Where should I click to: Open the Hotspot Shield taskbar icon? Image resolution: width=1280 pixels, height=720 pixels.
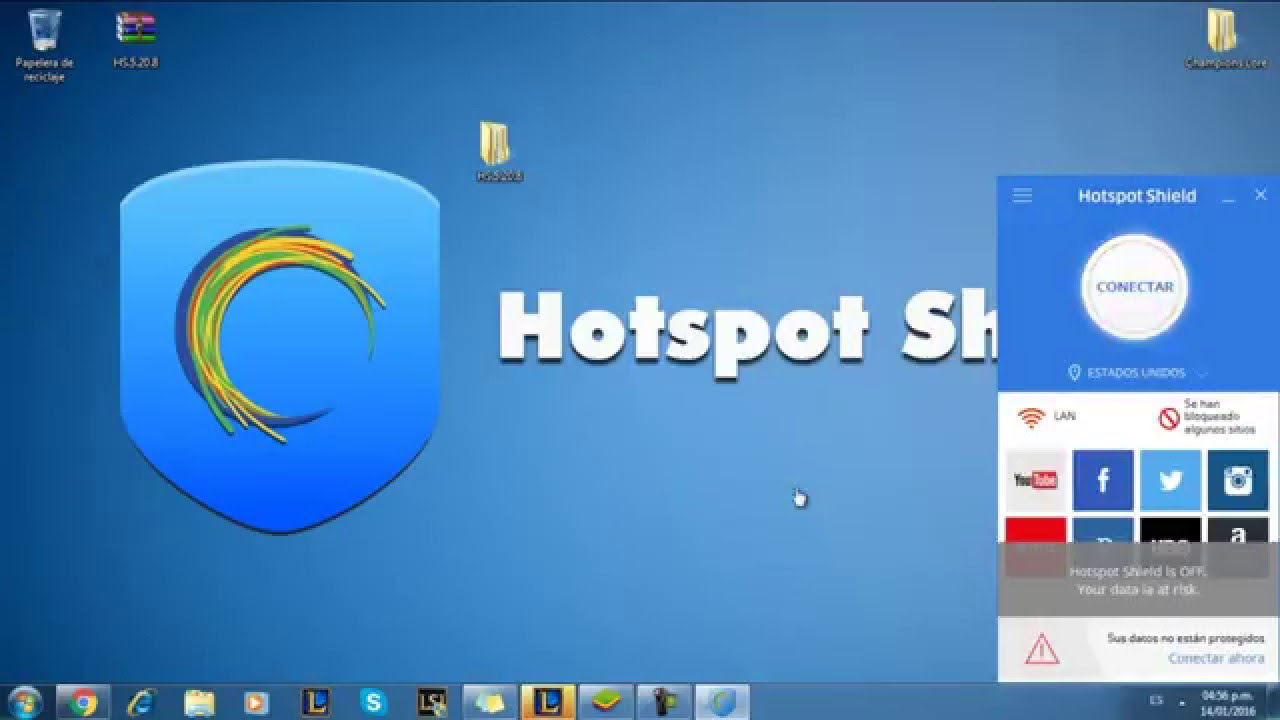coord(722,703)
